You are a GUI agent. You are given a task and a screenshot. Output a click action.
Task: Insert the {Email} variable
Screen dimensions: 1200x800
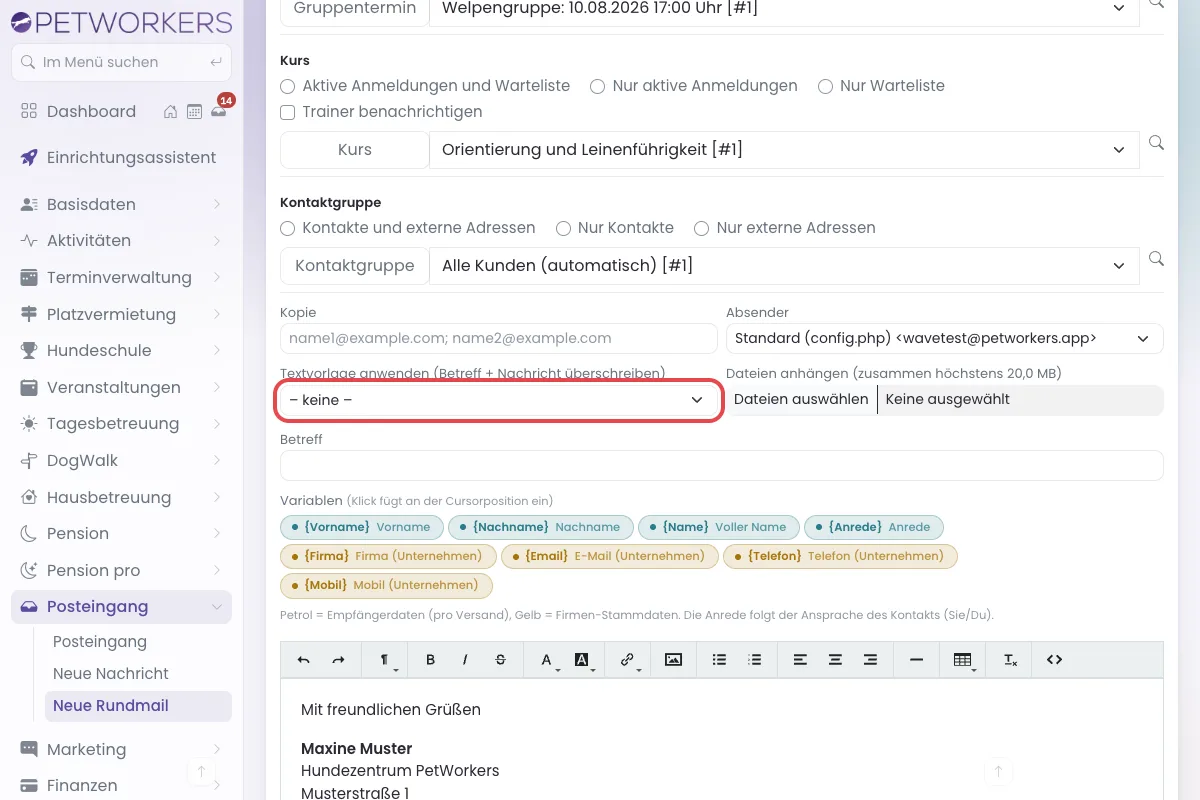pos(609,556)
